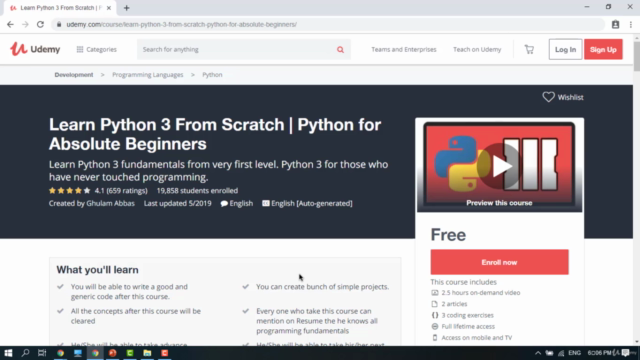Image resolution: width=640 pixels, height=360 pixels.
Task: Open the Categories grid menu
Action: point(96,49)
